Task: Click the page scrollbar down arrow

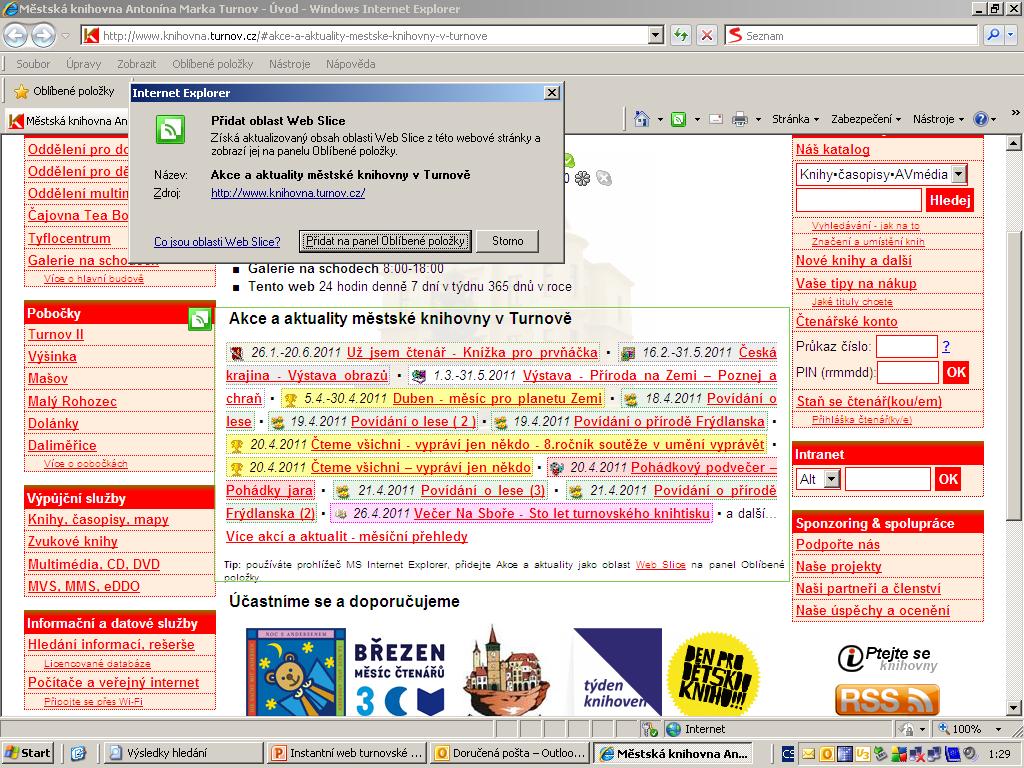Action: (x=1014, y=709)
